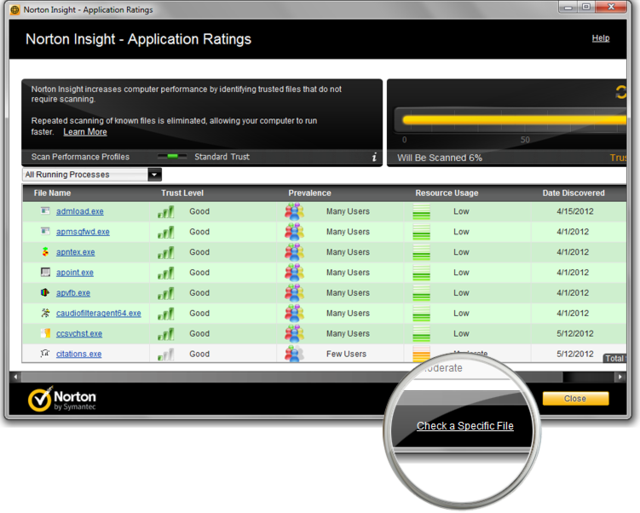The image size is (640, 513).
Task: Open the citations.exe file link
Action: coord(79,354)
